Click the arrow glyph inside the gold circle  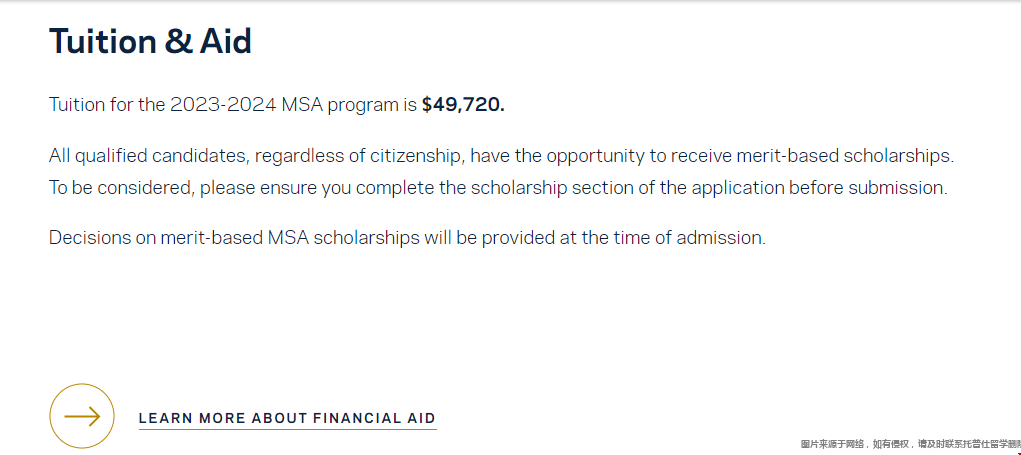coord(82,417)
